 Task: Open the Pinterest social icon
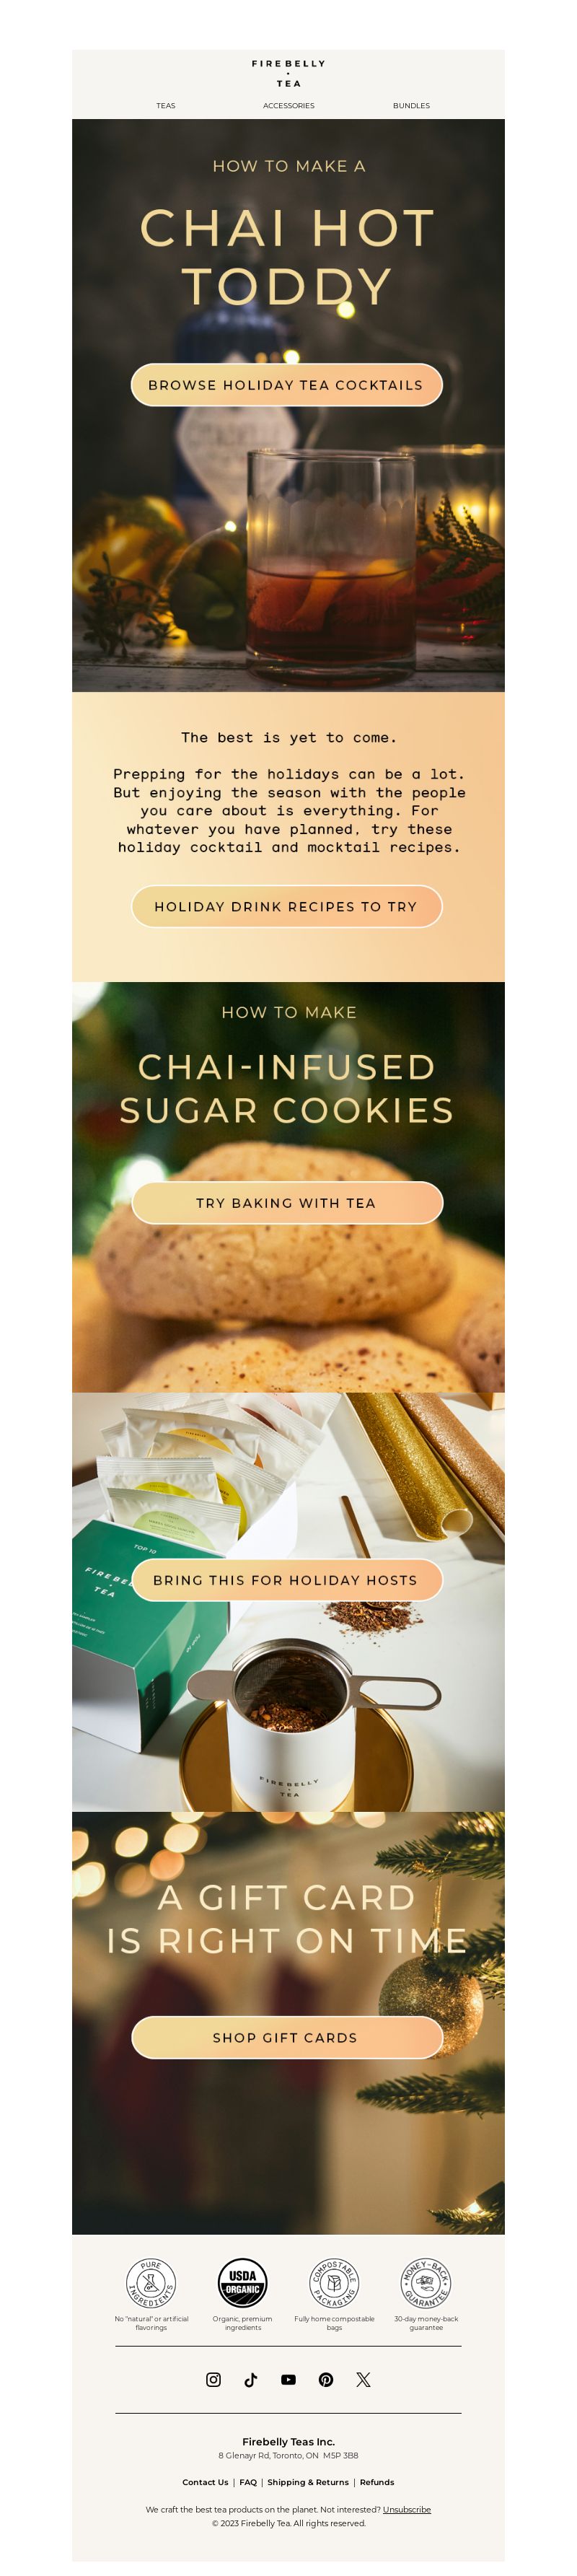coord(326,2379)
